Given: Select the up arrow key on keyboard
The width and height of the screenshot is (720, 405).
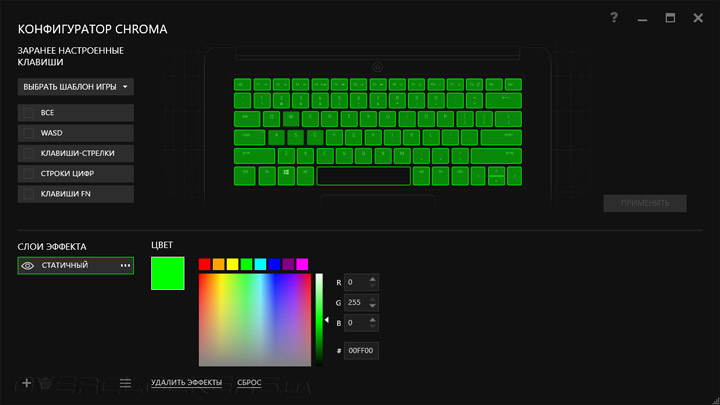Looking at the screenshot, I should click(x=496, y=172).
